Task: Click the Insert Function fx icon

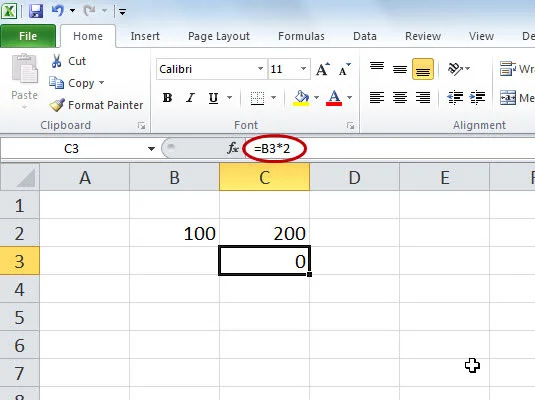Action: point(233,148)
